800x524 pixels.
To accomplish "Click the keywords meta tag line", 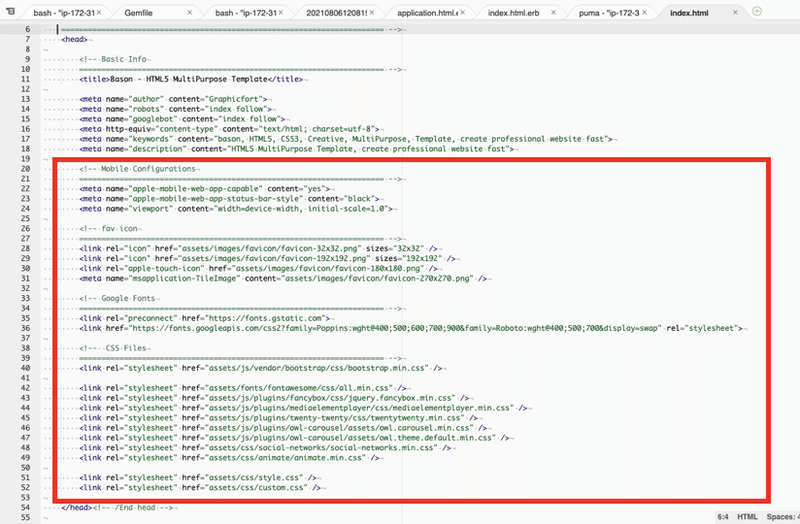I will (x=346, y=139).
